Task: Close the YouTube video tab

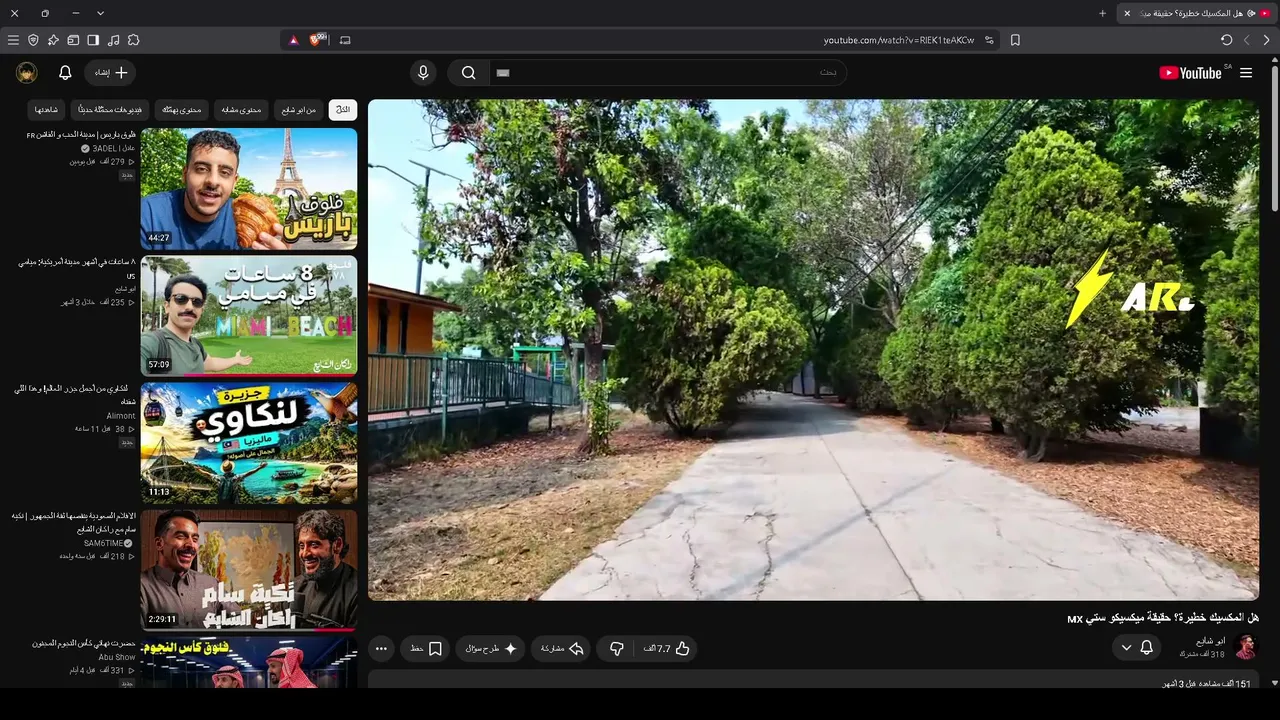Action: coord(1127,13)
